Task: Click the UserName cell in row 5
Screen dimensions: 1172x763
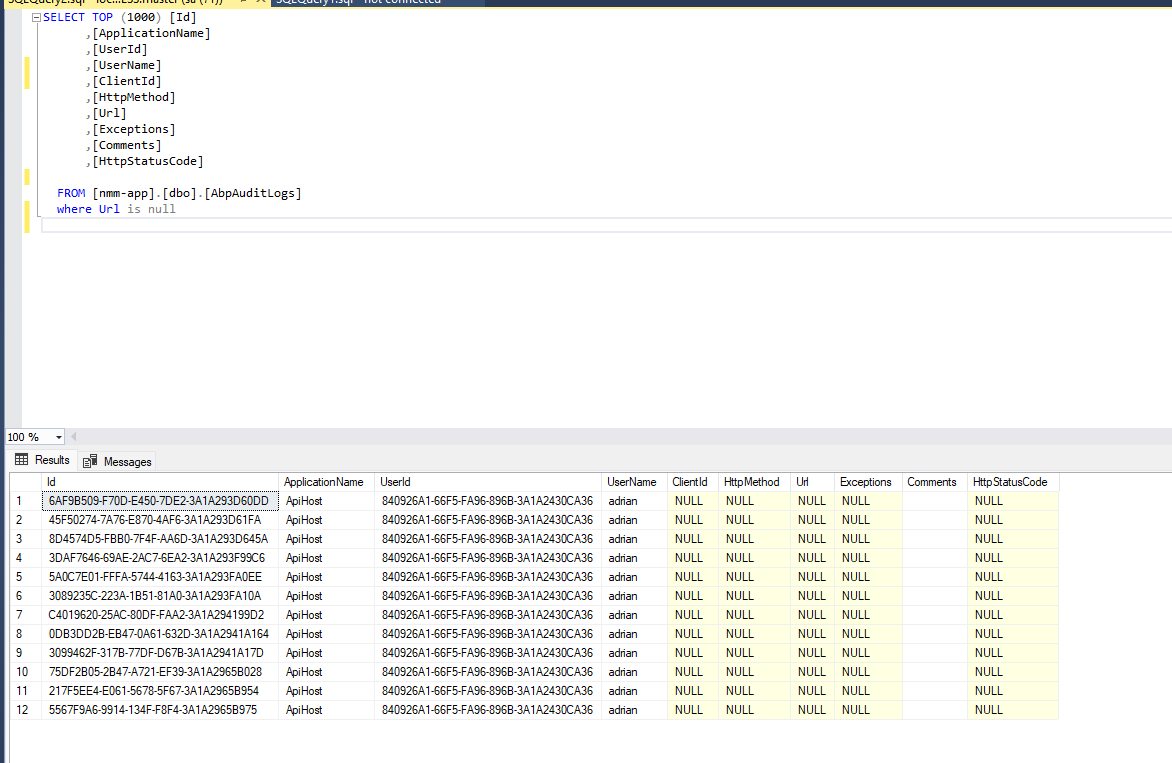Action: pyautogui.click(x=623, y=577)
